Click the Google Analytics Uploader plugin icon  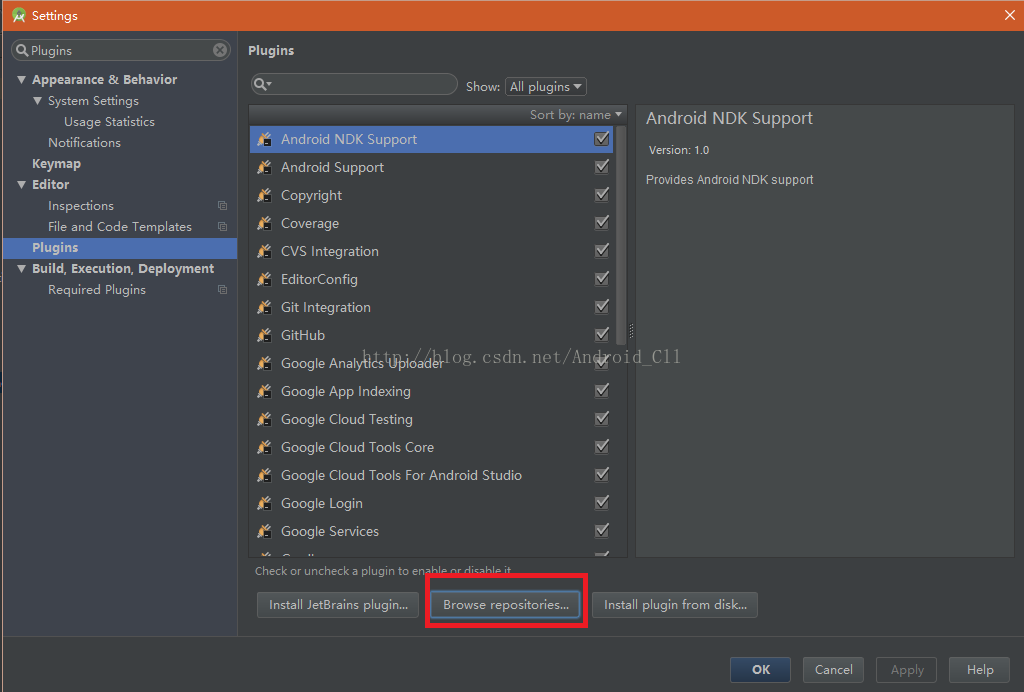[x=264, y=363]
